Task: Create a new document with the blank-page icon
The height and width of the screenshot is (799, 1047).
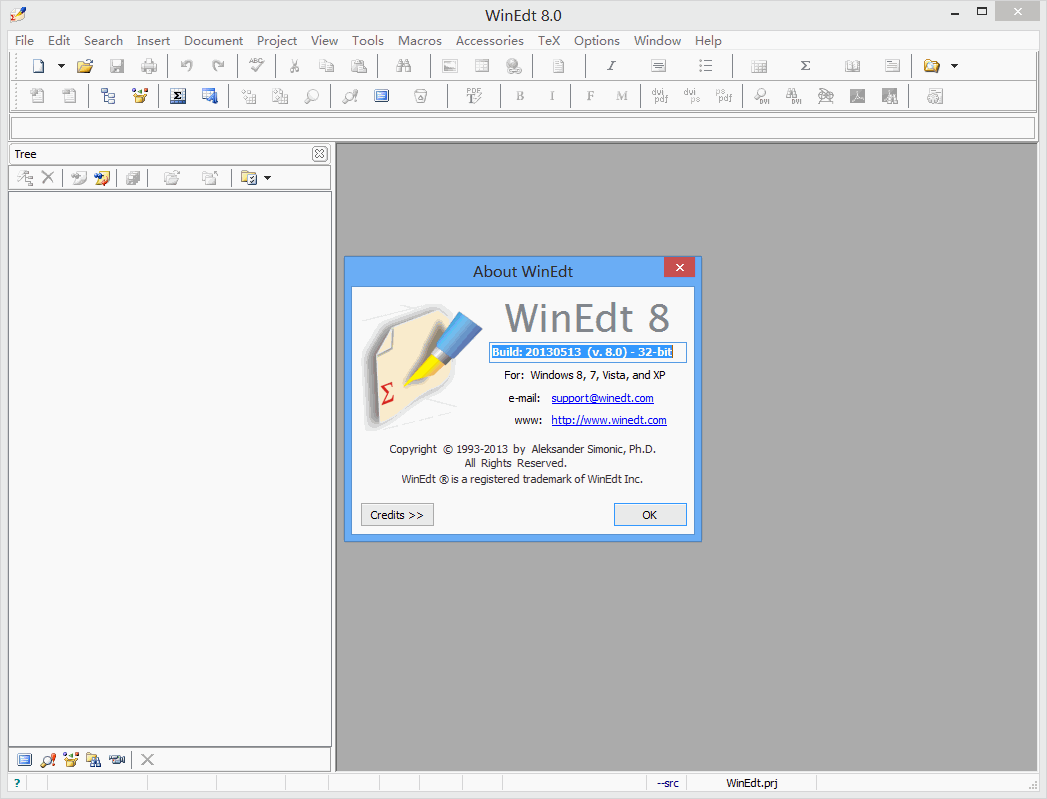Action: tap(39, 66)
